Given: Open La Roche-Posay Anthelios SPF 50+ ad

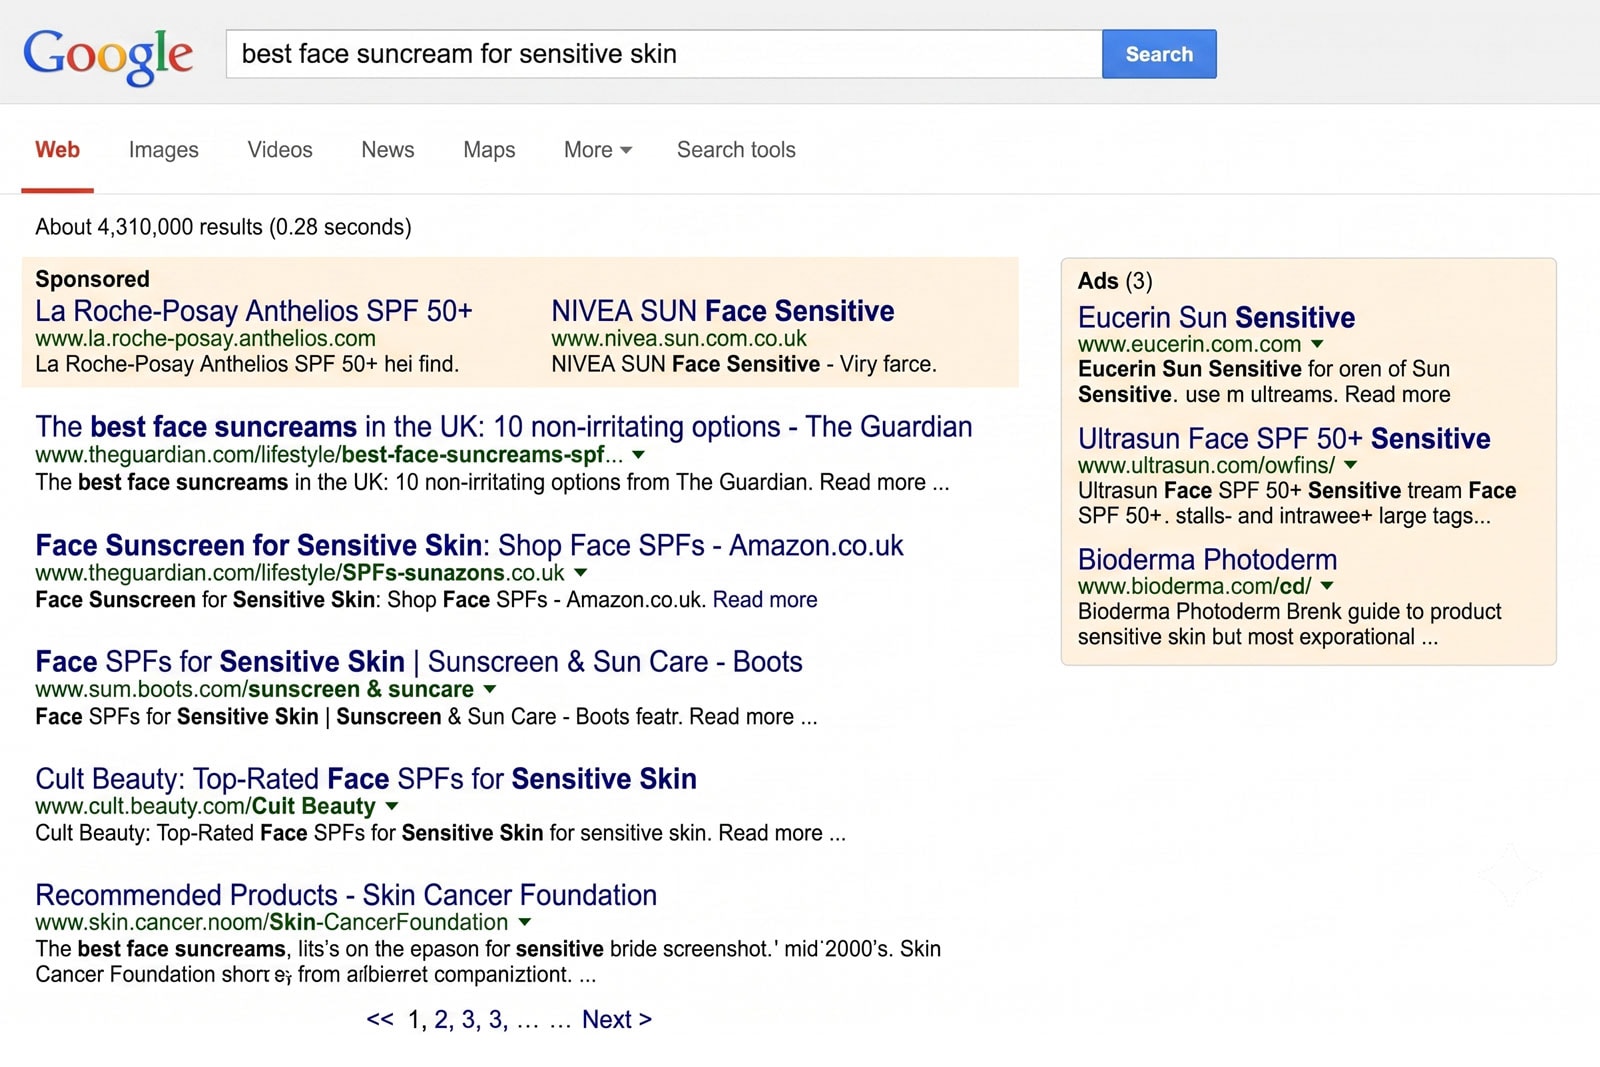Looking at the screenshot, I should [254, 311].
